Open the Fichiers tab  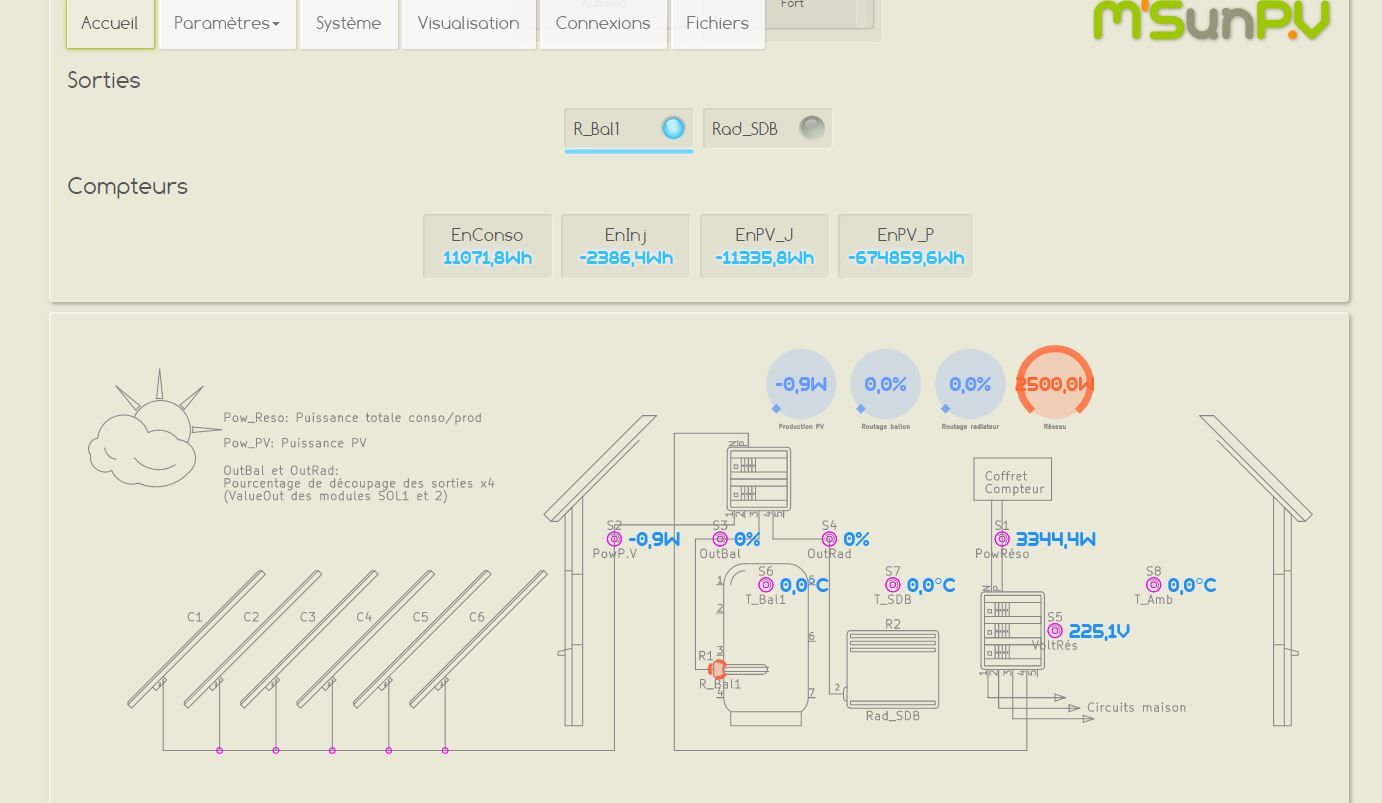pyautogui.click(x=717, y=23)
